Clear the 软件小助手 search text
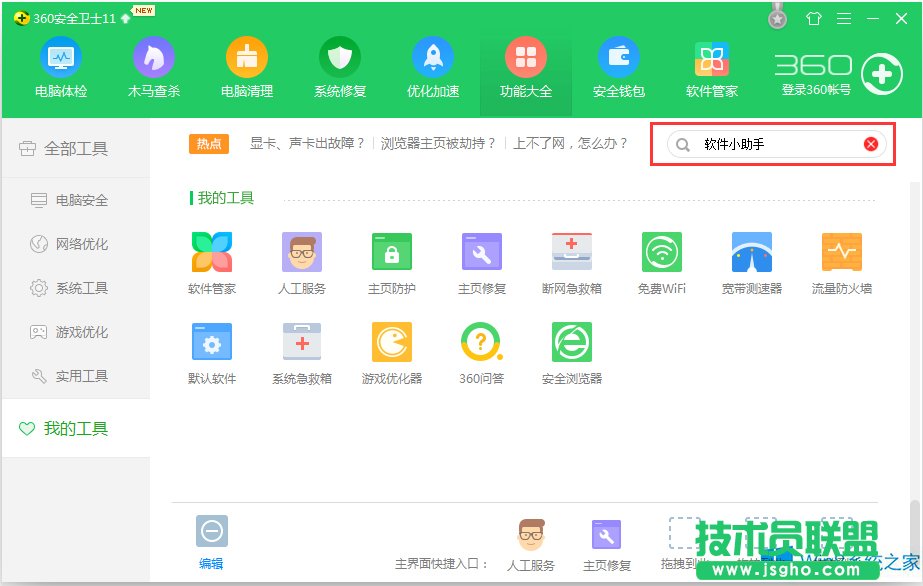Image resolution: width=923 pixels, height=586 pixels. coord(869,144)
